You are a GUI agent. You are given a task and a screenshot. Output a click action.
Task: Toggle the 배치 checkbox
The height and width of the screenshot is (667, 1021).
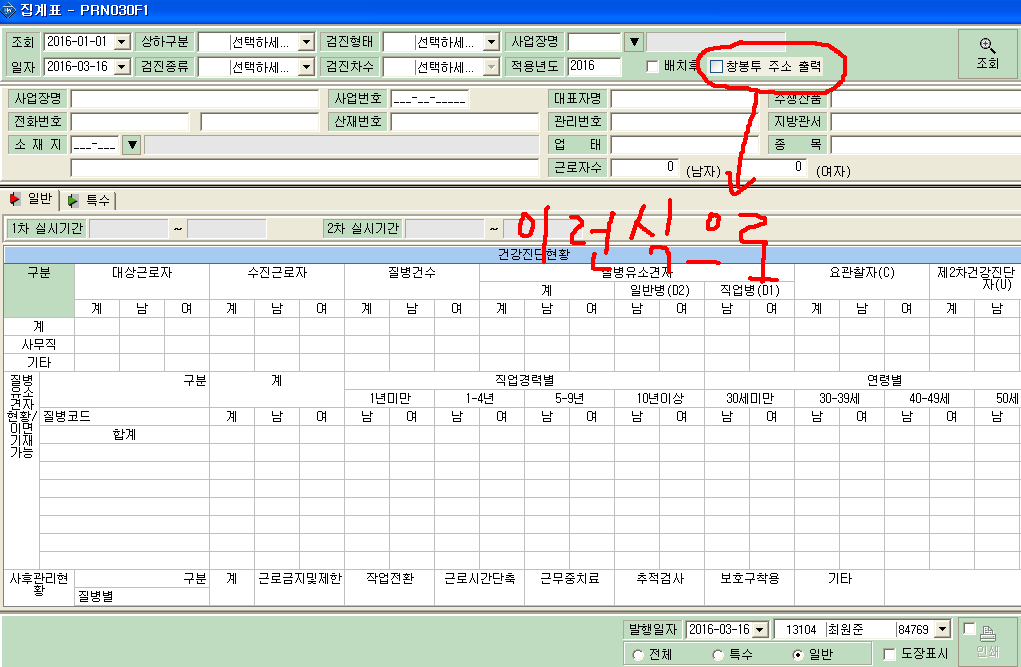pyautogui.click(x=652, y=66)
